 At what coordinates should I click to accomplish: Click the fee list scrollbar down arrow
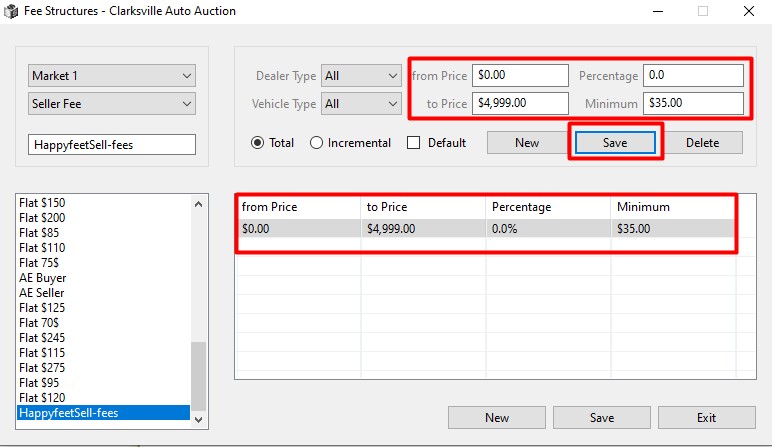point(198,420)
